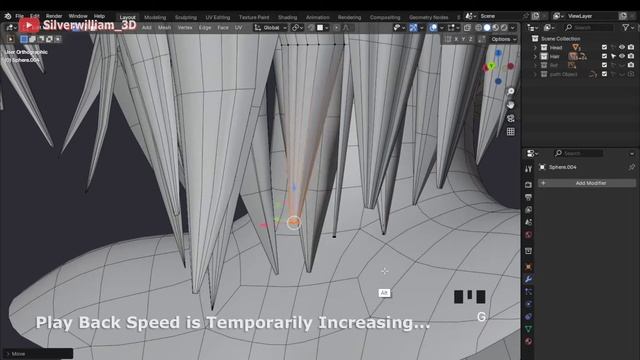Viewport: 640px width, 360px height.
Task: Open the Help menu
Action: pyautogui.click(x=99, y=16)
